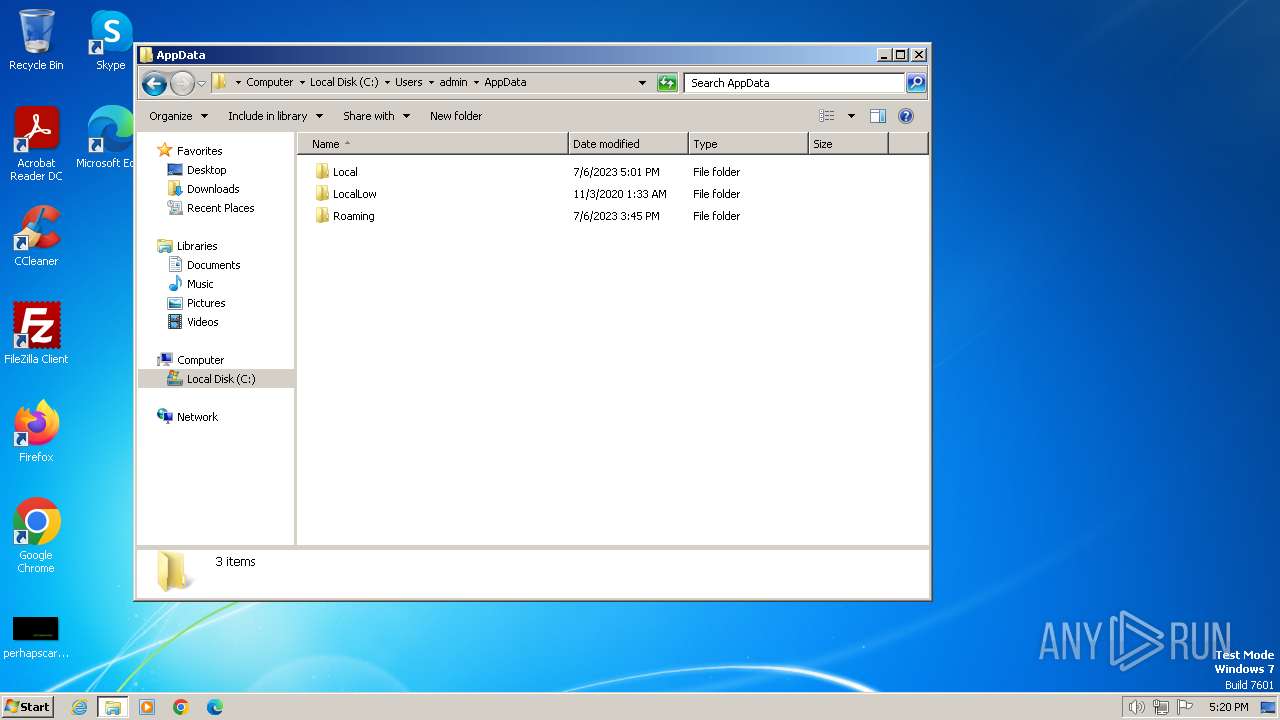Click FileZilla Client desktop icon
Viewport: 1280px width, 720px height.
point(36,334)
